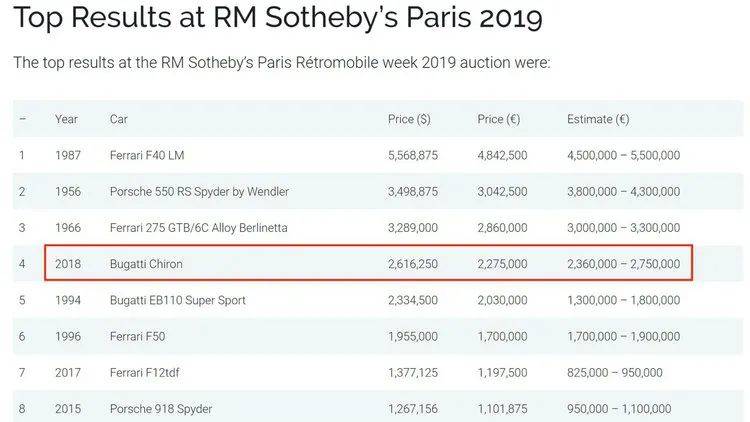
Task: Click the 5,568,875 dollar price cell
Action: click(x=413, y=155)
